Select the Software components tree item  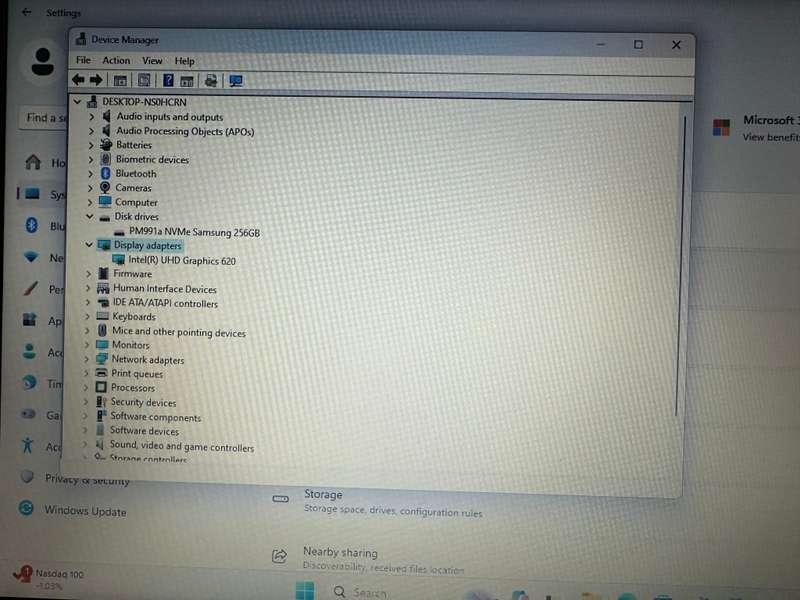click(156, 417)
